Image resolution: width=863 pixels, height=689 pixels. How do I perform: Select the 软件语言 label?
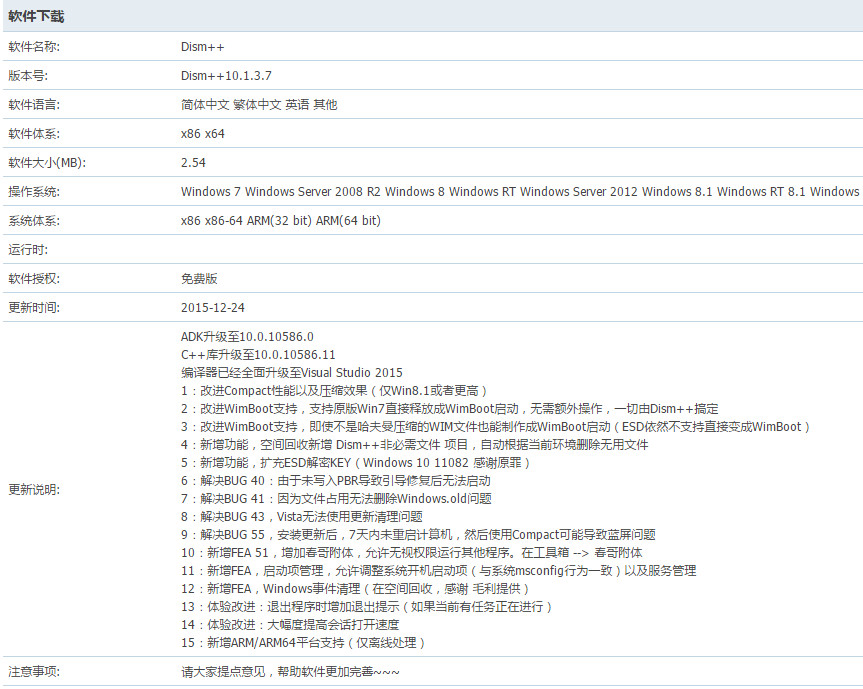click(x=34, y=105)
